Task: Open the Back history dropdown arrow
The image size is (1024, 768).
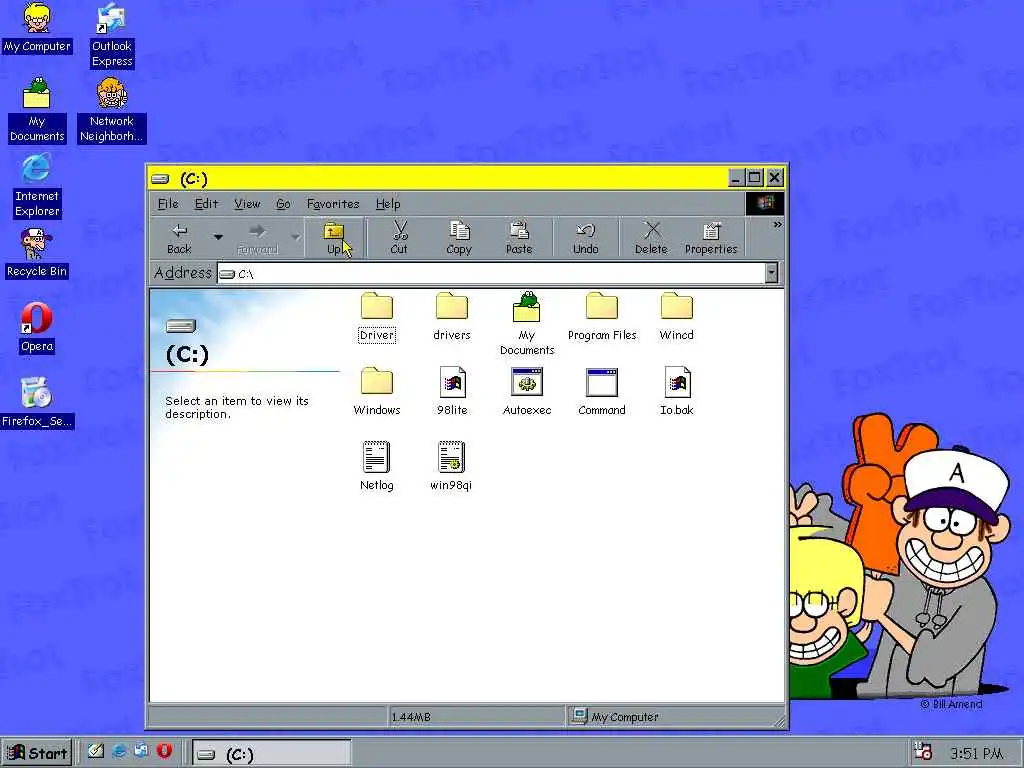Action: point(218,238)
